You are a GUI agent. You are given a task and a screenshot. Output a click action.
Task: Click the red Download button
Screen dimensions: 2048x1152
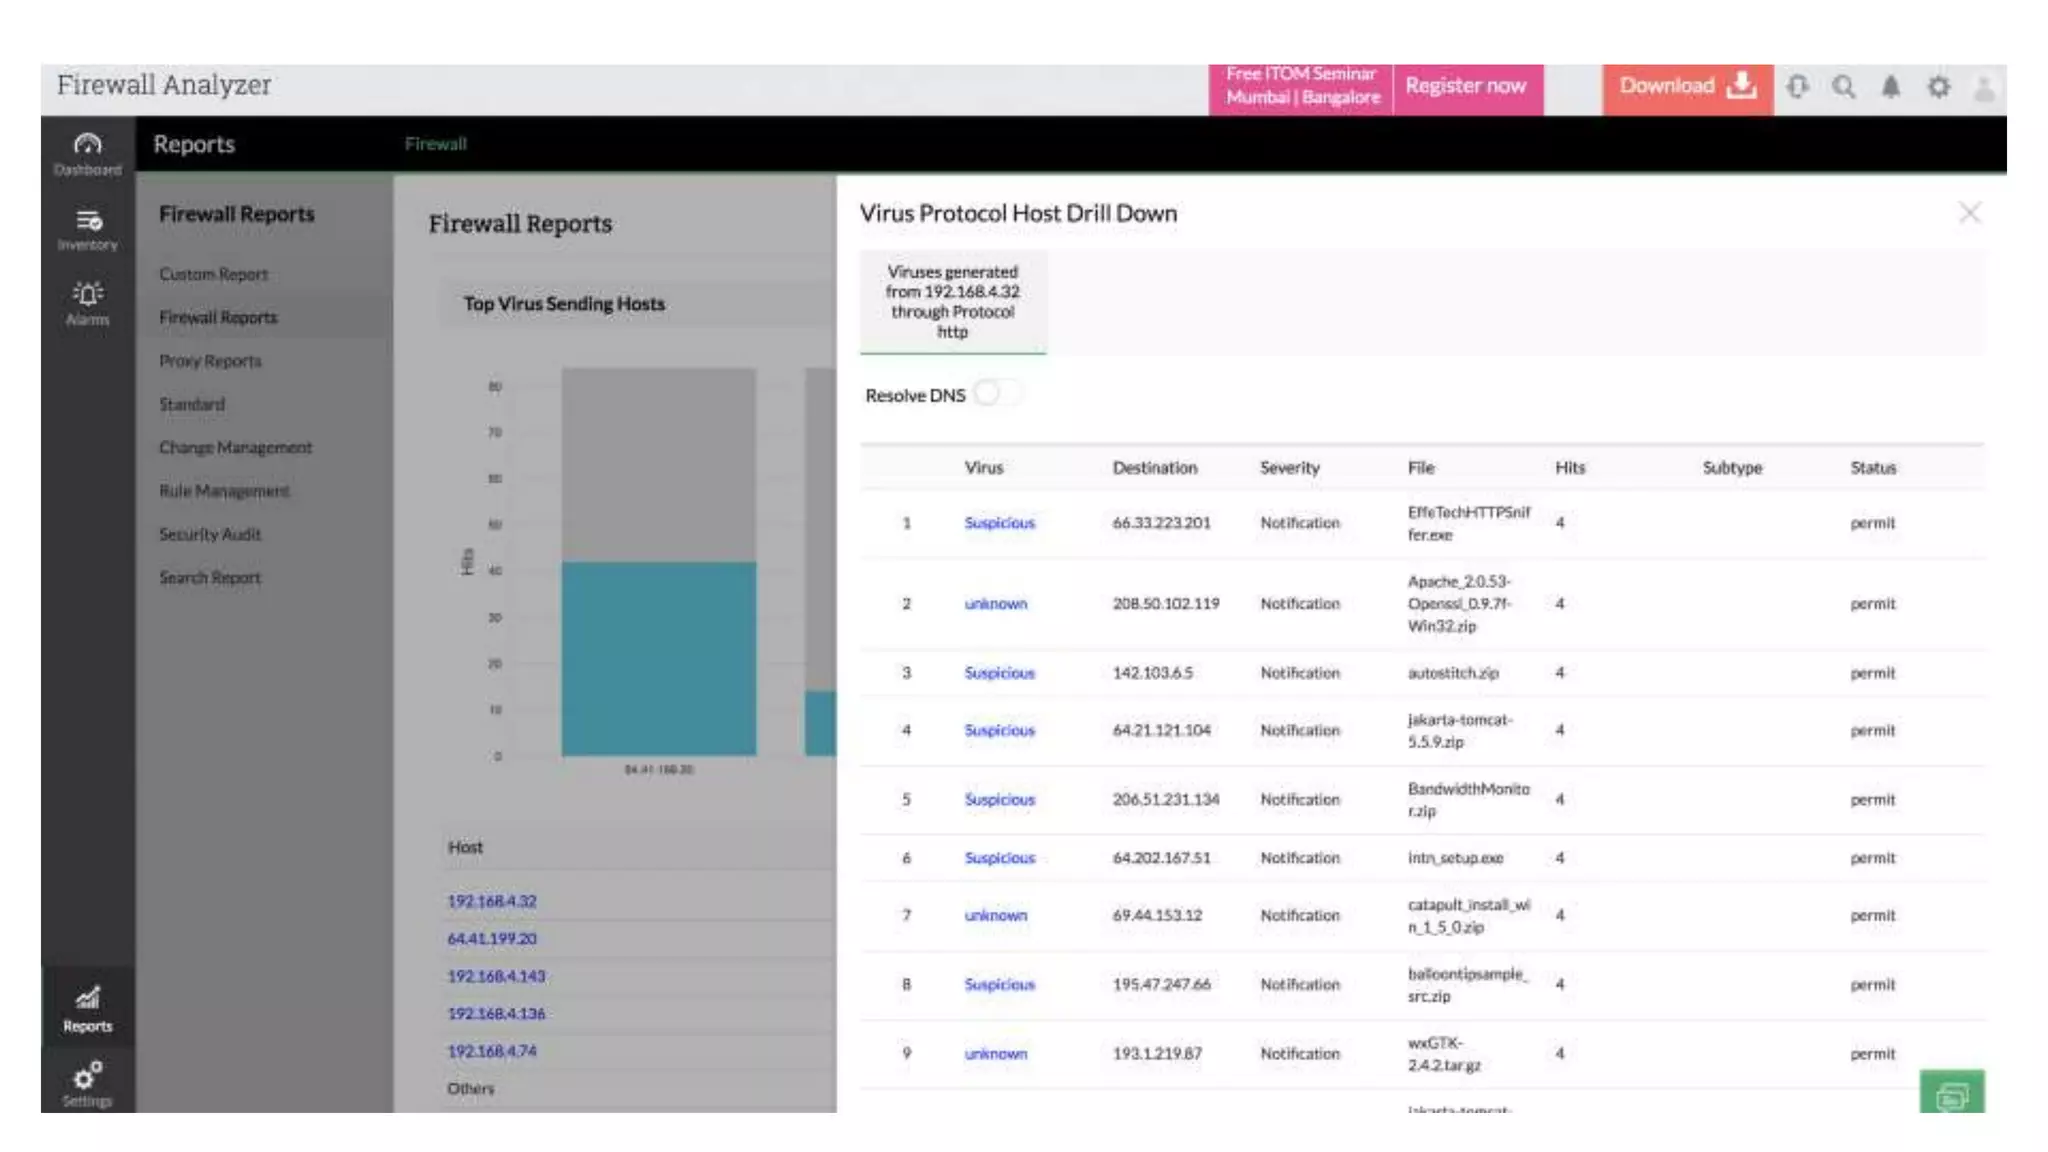click(1687, 86)
